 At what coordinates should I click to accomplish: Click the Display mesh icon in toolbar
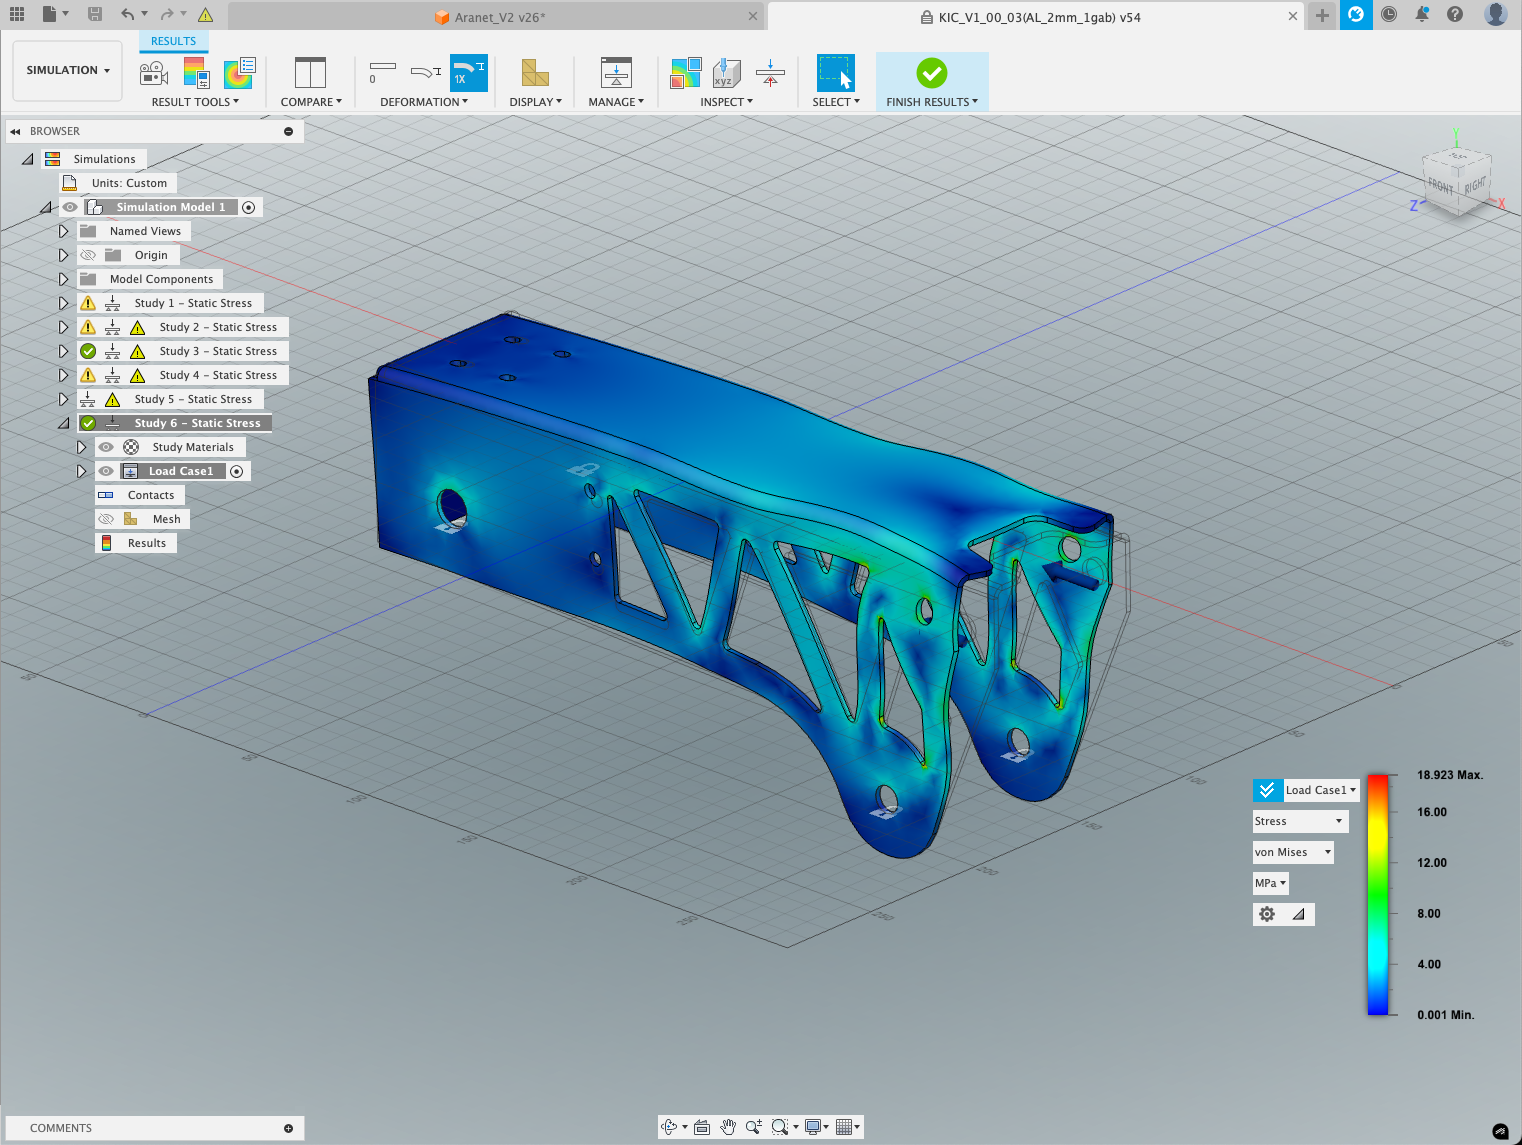[535, 73]
